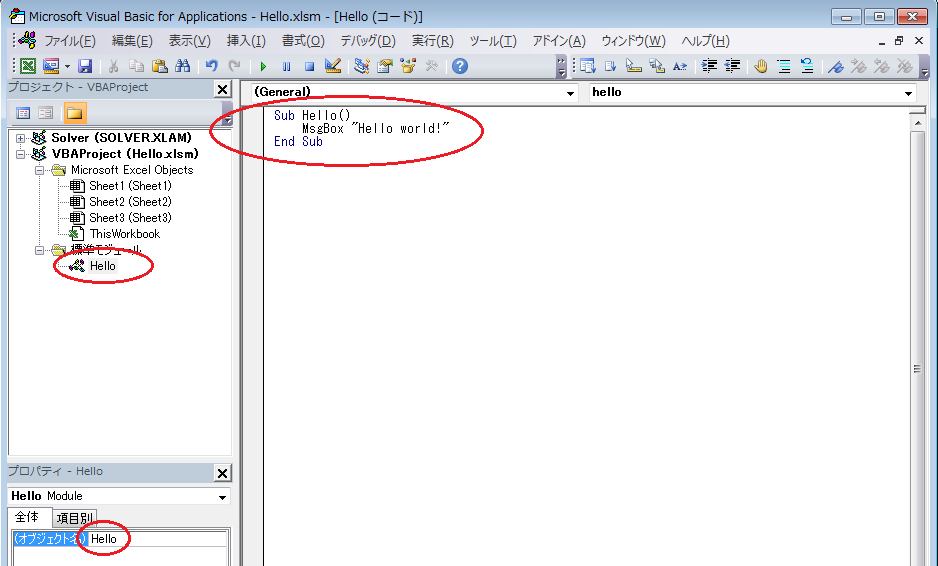Click the Copy icon in toolbar
Image resolution: width=938 pixels, height=566 pixels.
[x=136, y=66]
